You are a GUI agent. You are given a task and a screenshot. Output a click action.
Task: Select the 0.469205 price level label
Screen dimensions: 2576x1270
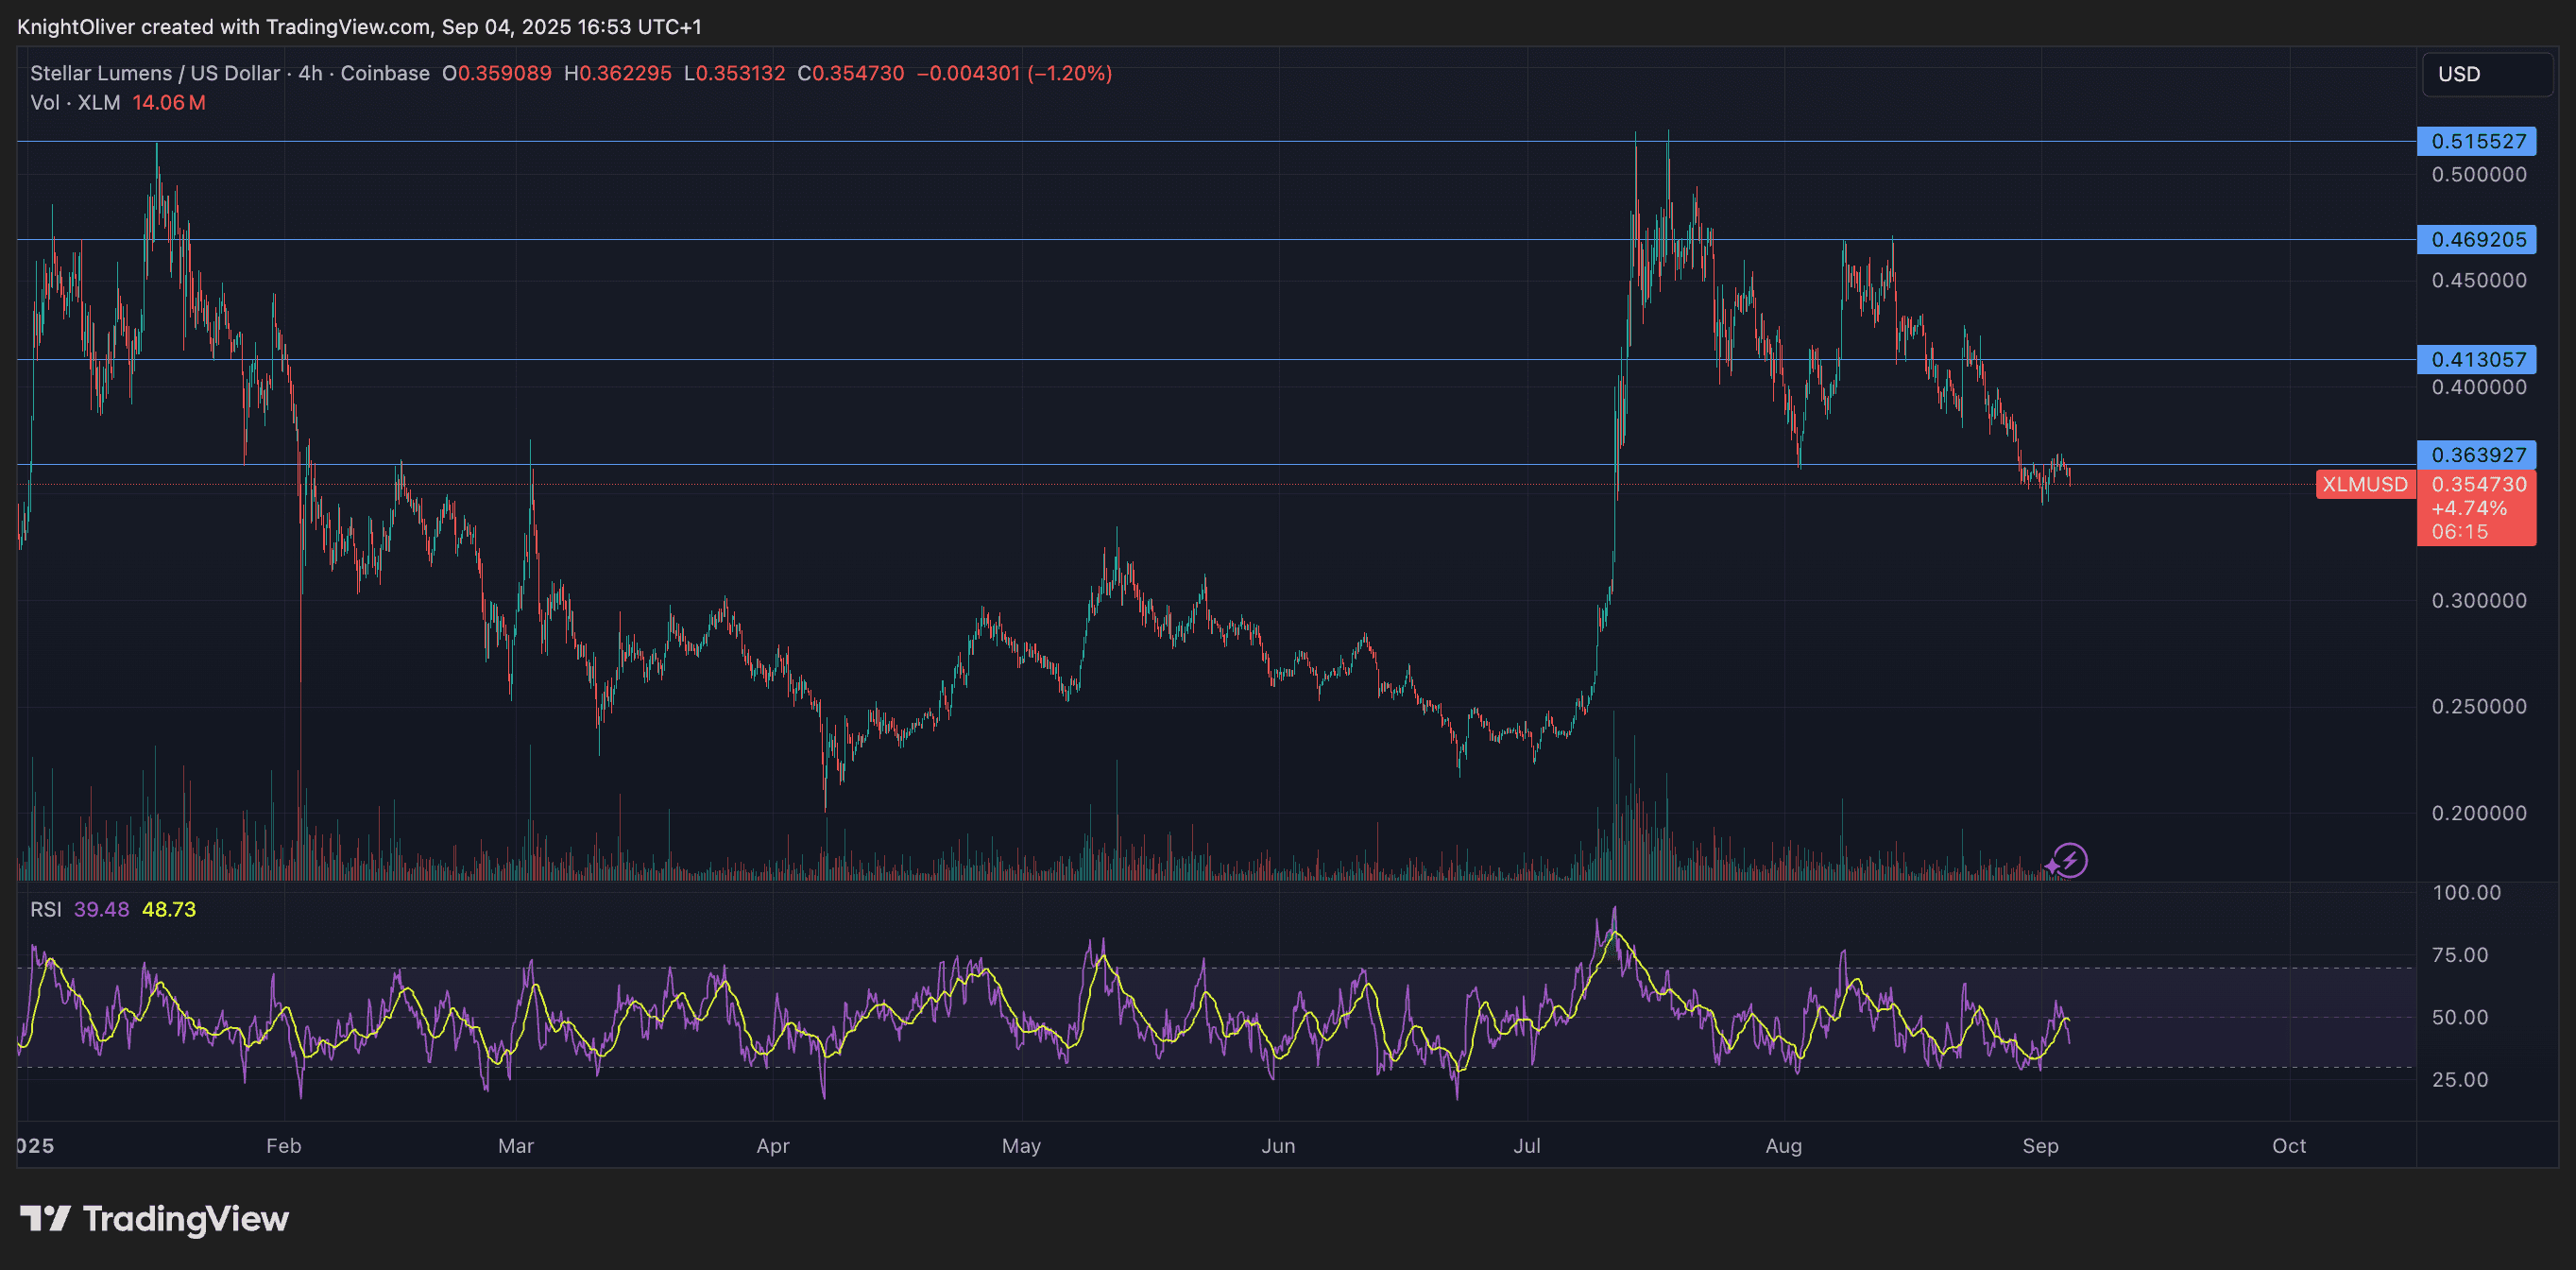click(x=2477, y=239)
